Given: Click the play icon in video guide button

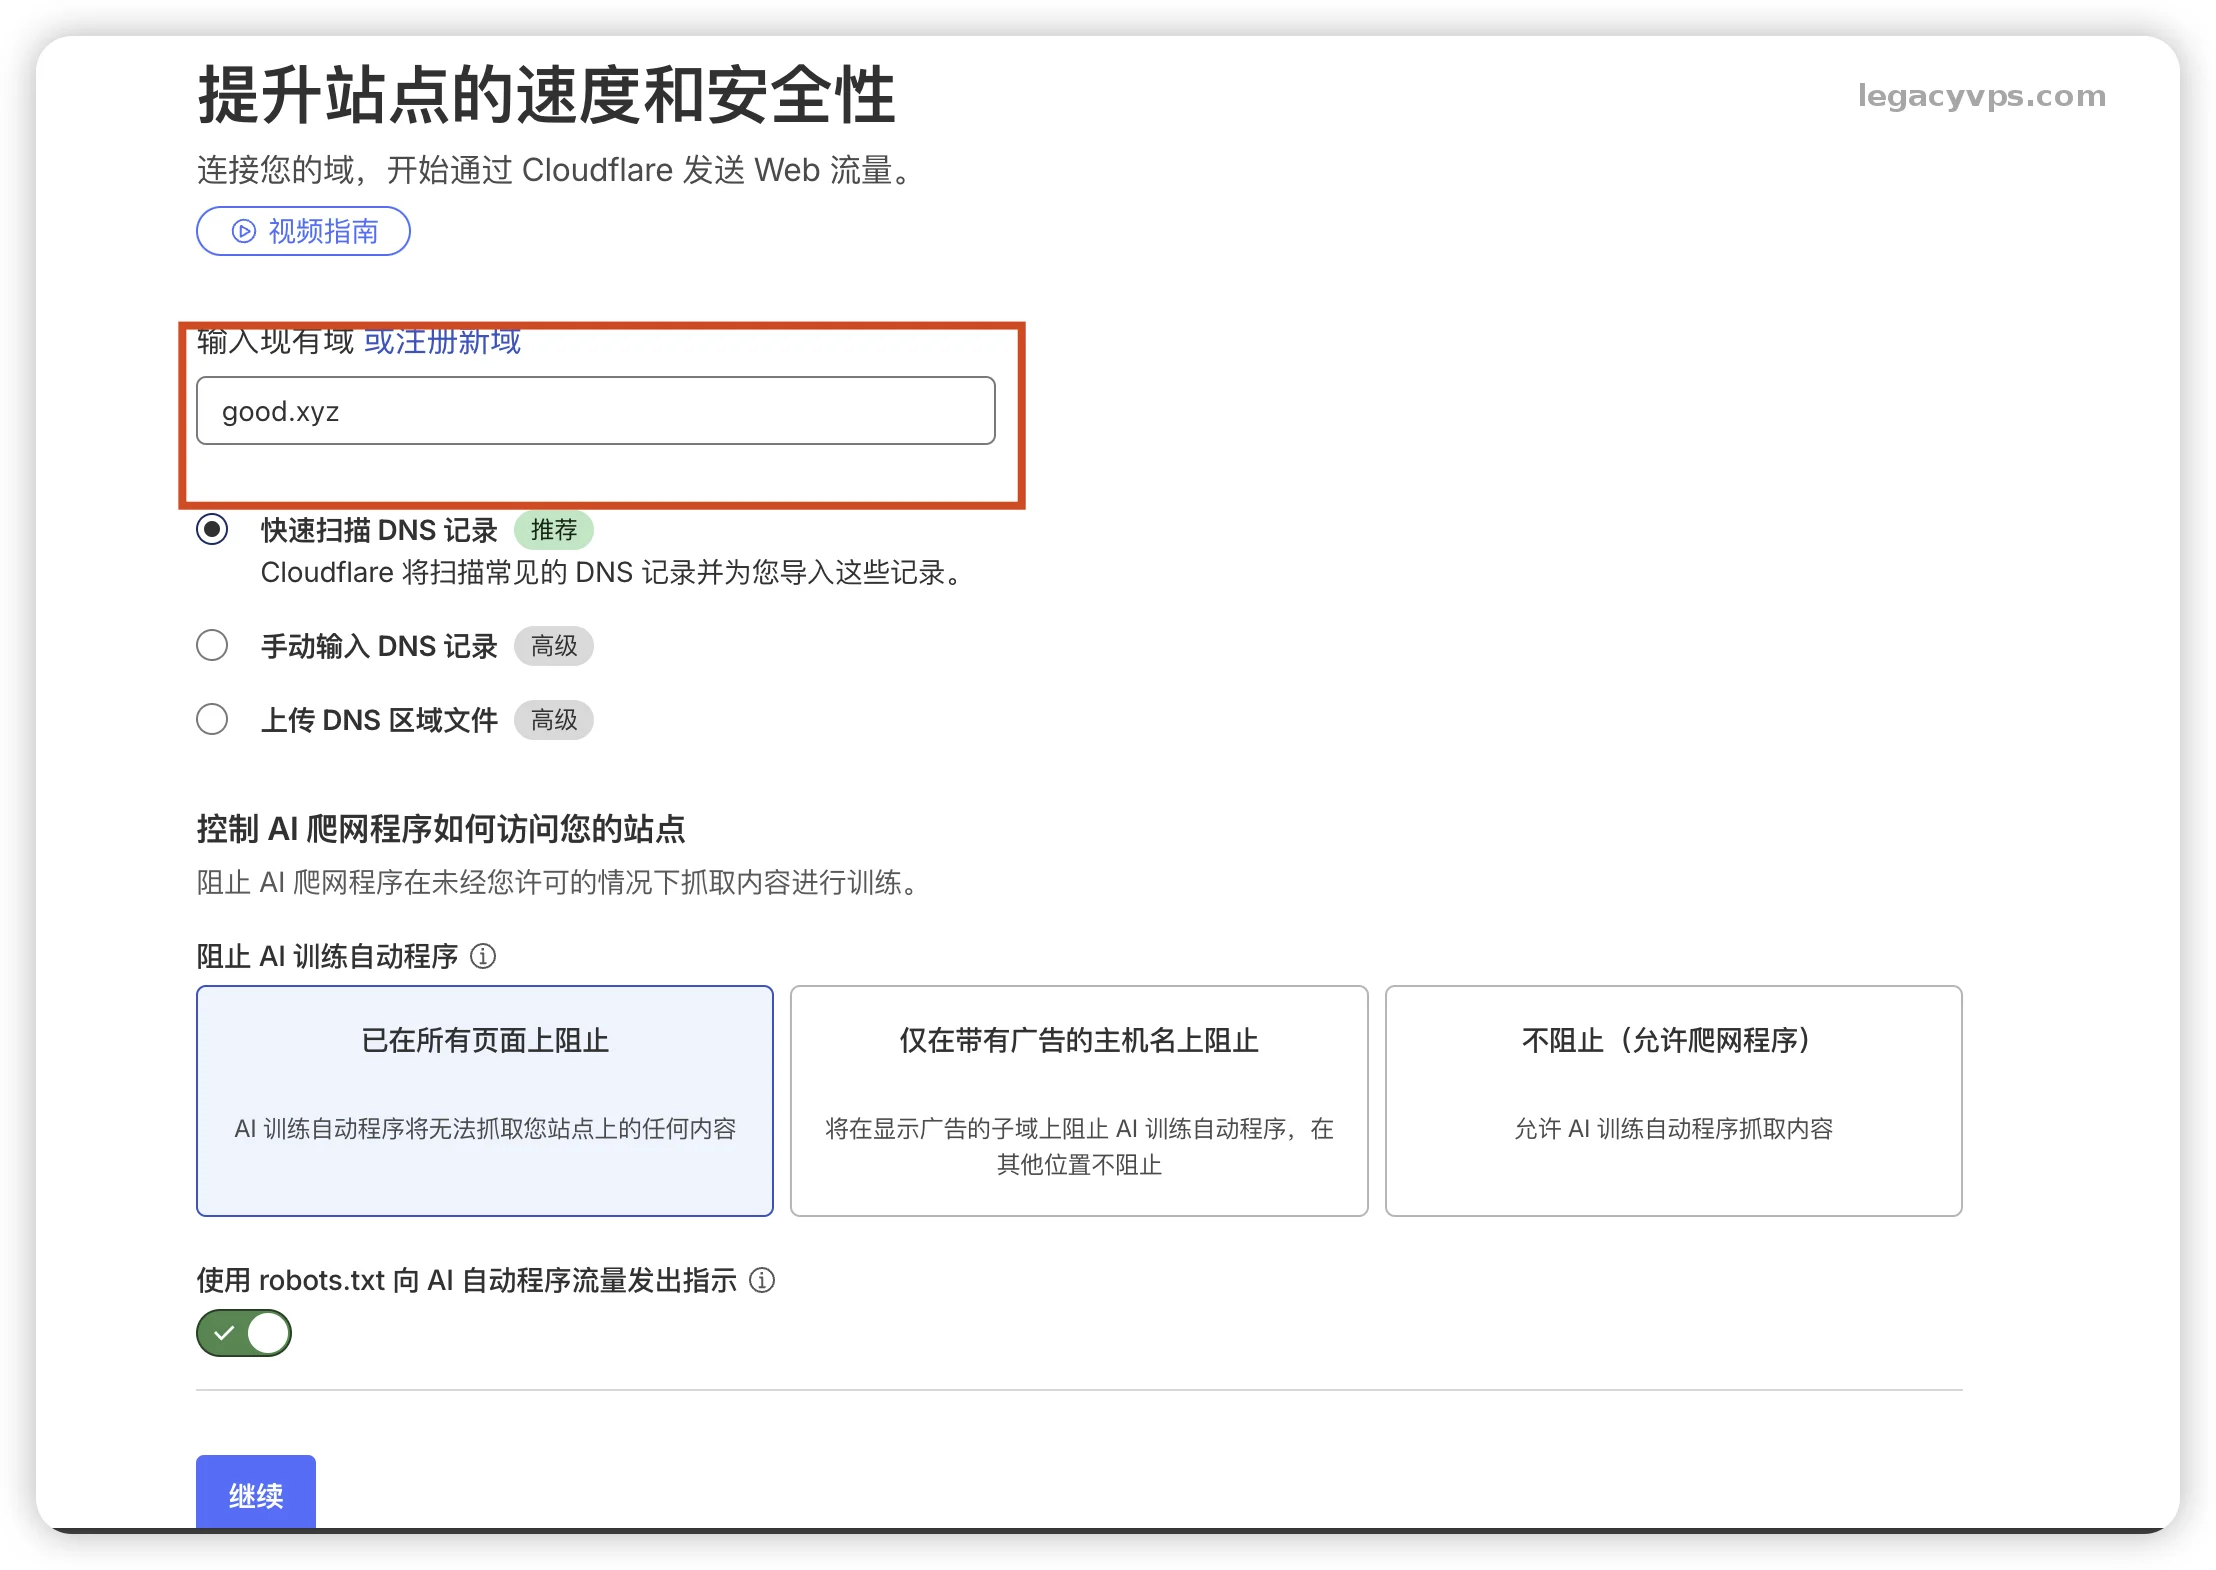Looking at the screenshot, I should click(x=243, y=231).
